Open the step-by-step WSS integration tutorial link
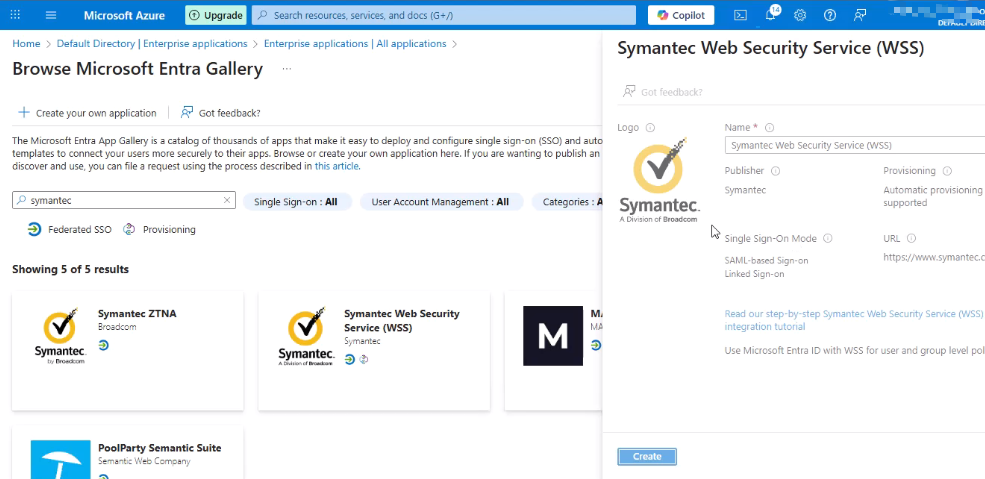The height and width of the screenshot is (479, 985). pyautogui.click(x=853, y=320)
